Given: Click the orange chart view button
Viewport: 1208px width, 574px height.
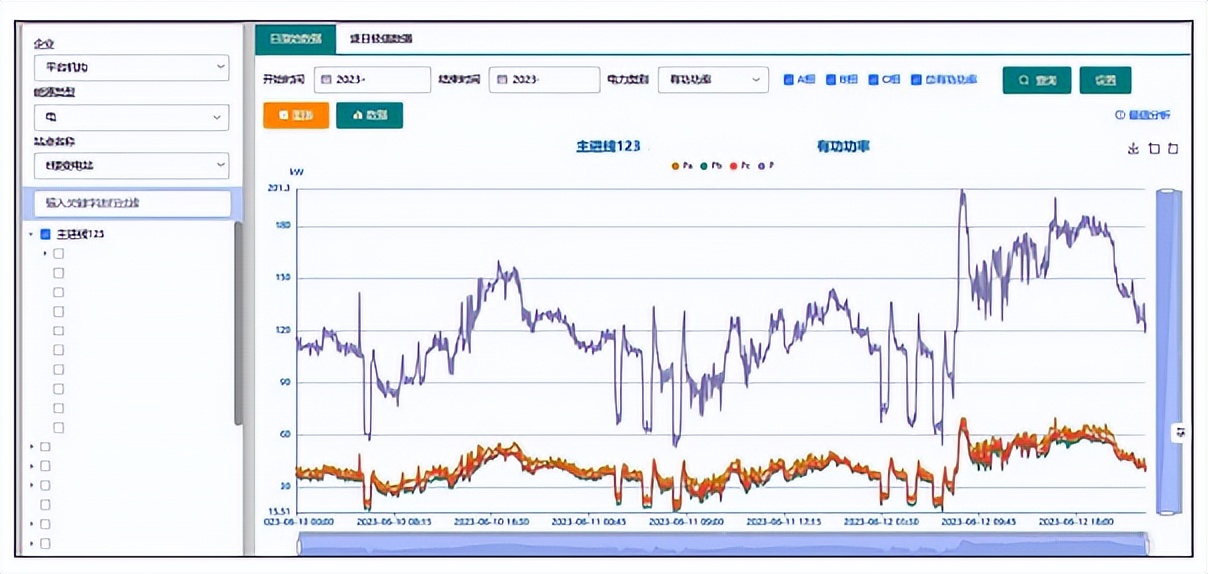Looking at the screenshot, I should point(295,115).
